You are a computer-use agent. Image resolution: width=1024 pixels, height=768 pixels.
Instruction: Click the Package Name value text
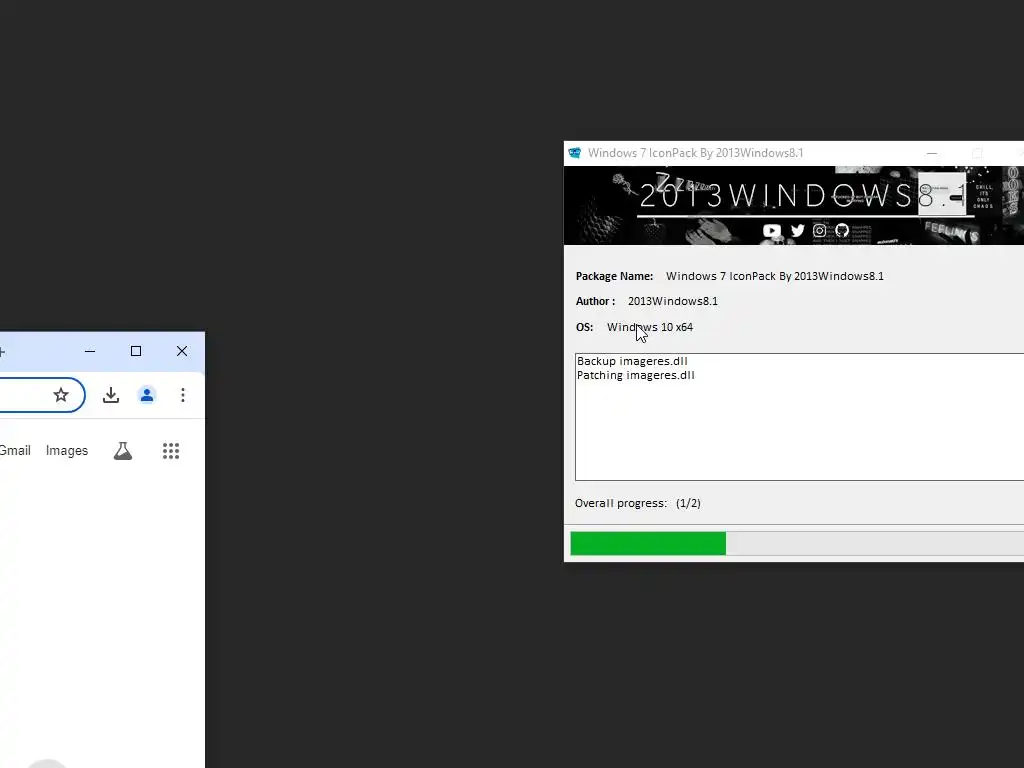tap(775, 276)
